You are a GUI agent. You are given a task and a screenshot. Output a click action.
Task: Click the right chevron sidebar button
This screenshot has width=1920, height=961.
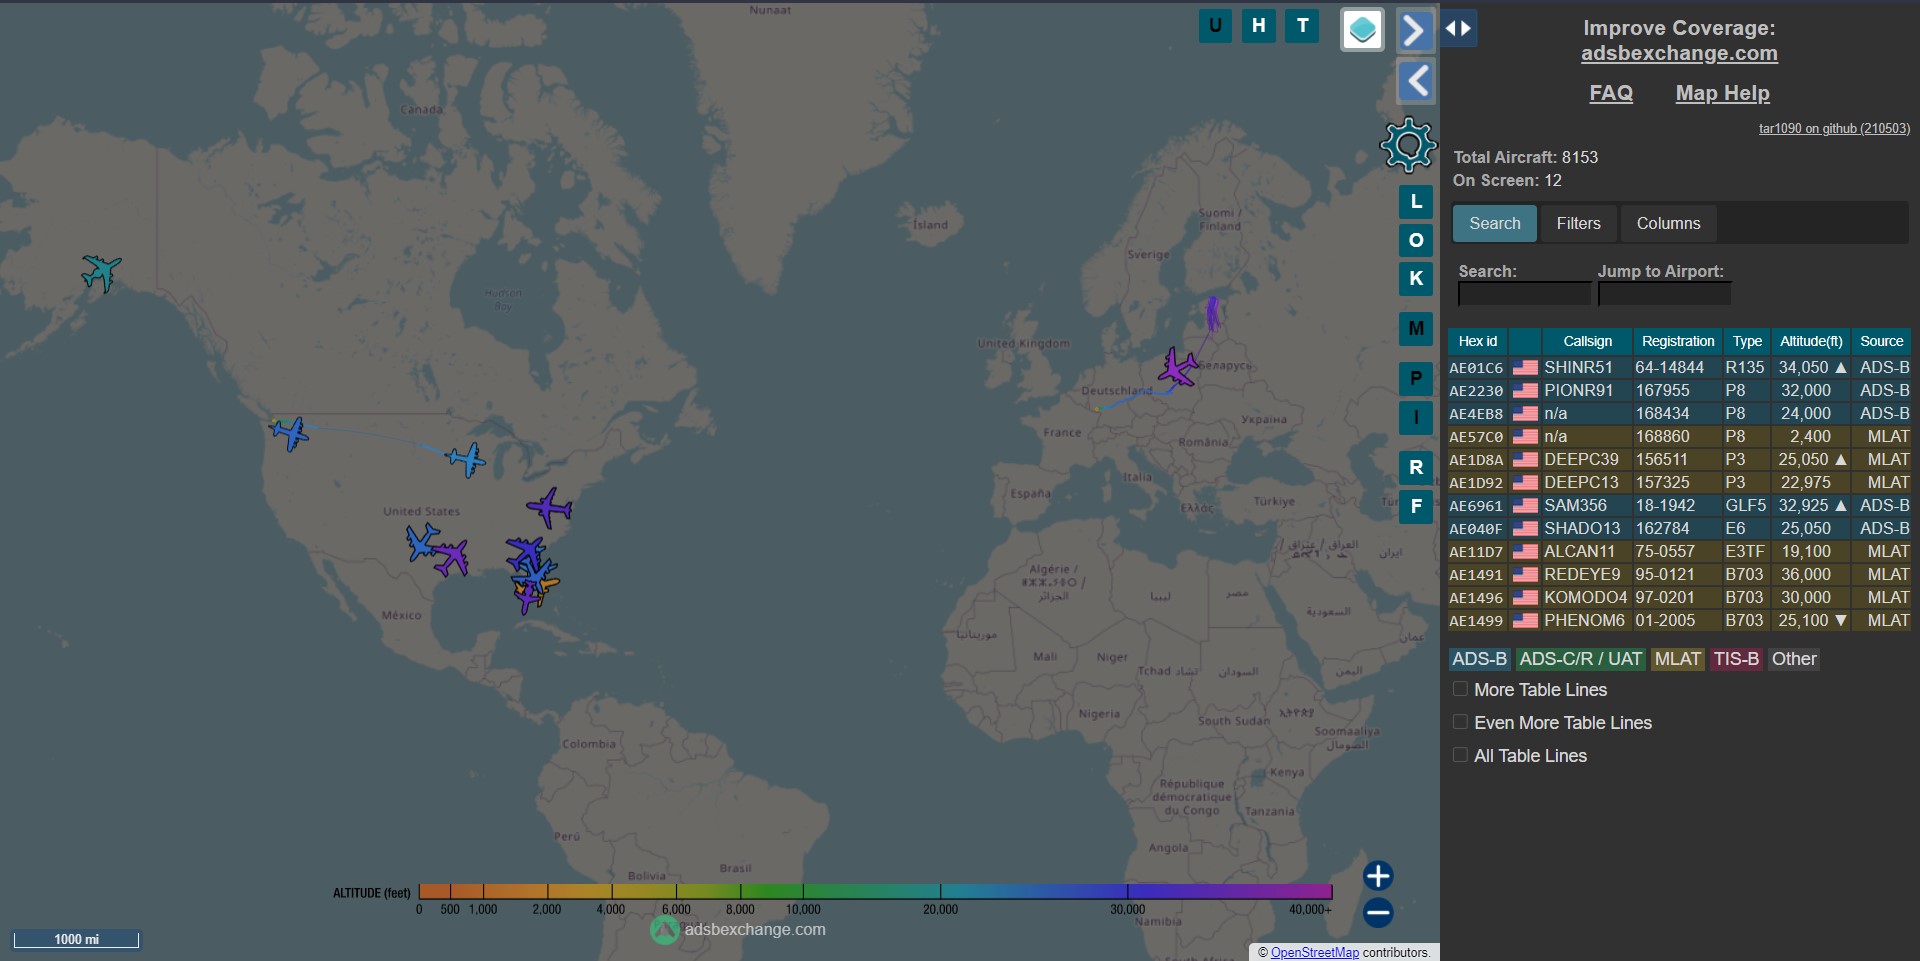[1415, 30]
